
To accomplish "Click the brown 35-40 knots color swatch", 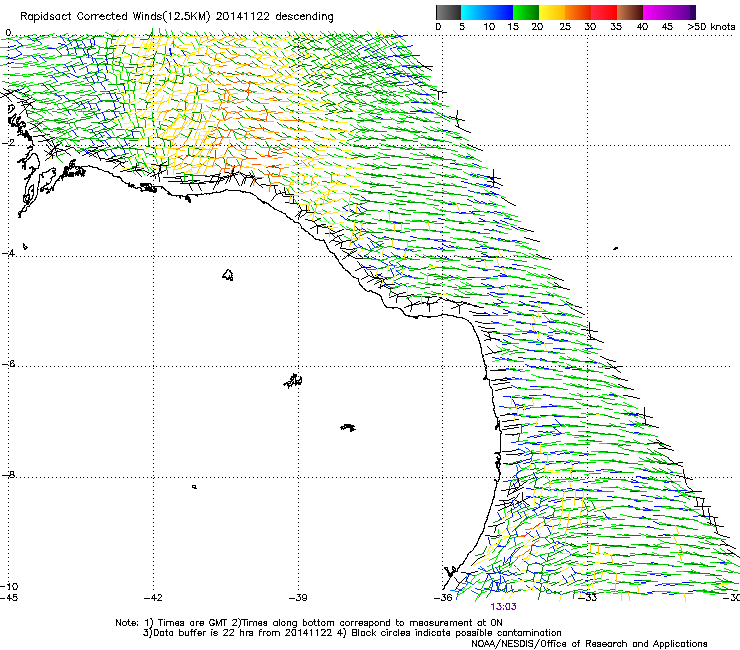I will pos(630,12).
